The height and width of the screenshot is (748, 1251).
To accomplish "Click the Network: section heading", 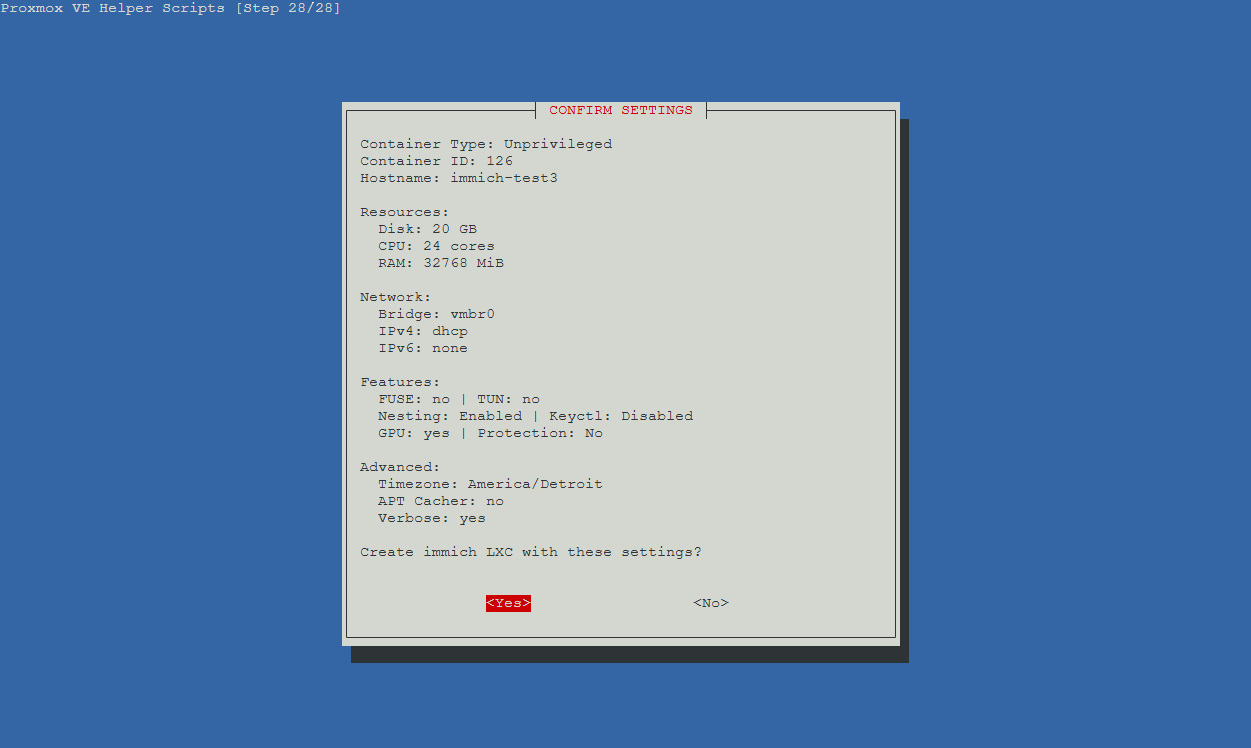I will click(396, 297).
